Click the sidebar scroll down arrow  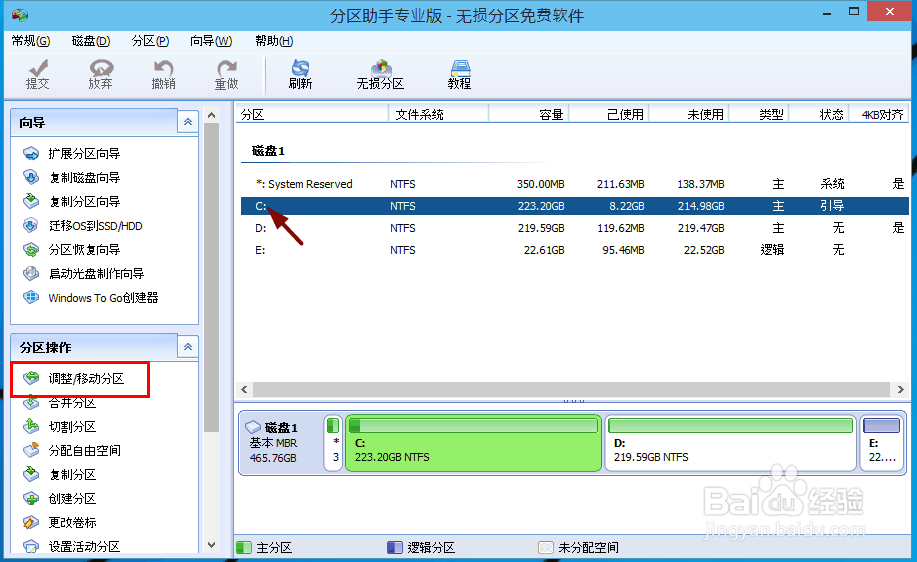[212, 545]
